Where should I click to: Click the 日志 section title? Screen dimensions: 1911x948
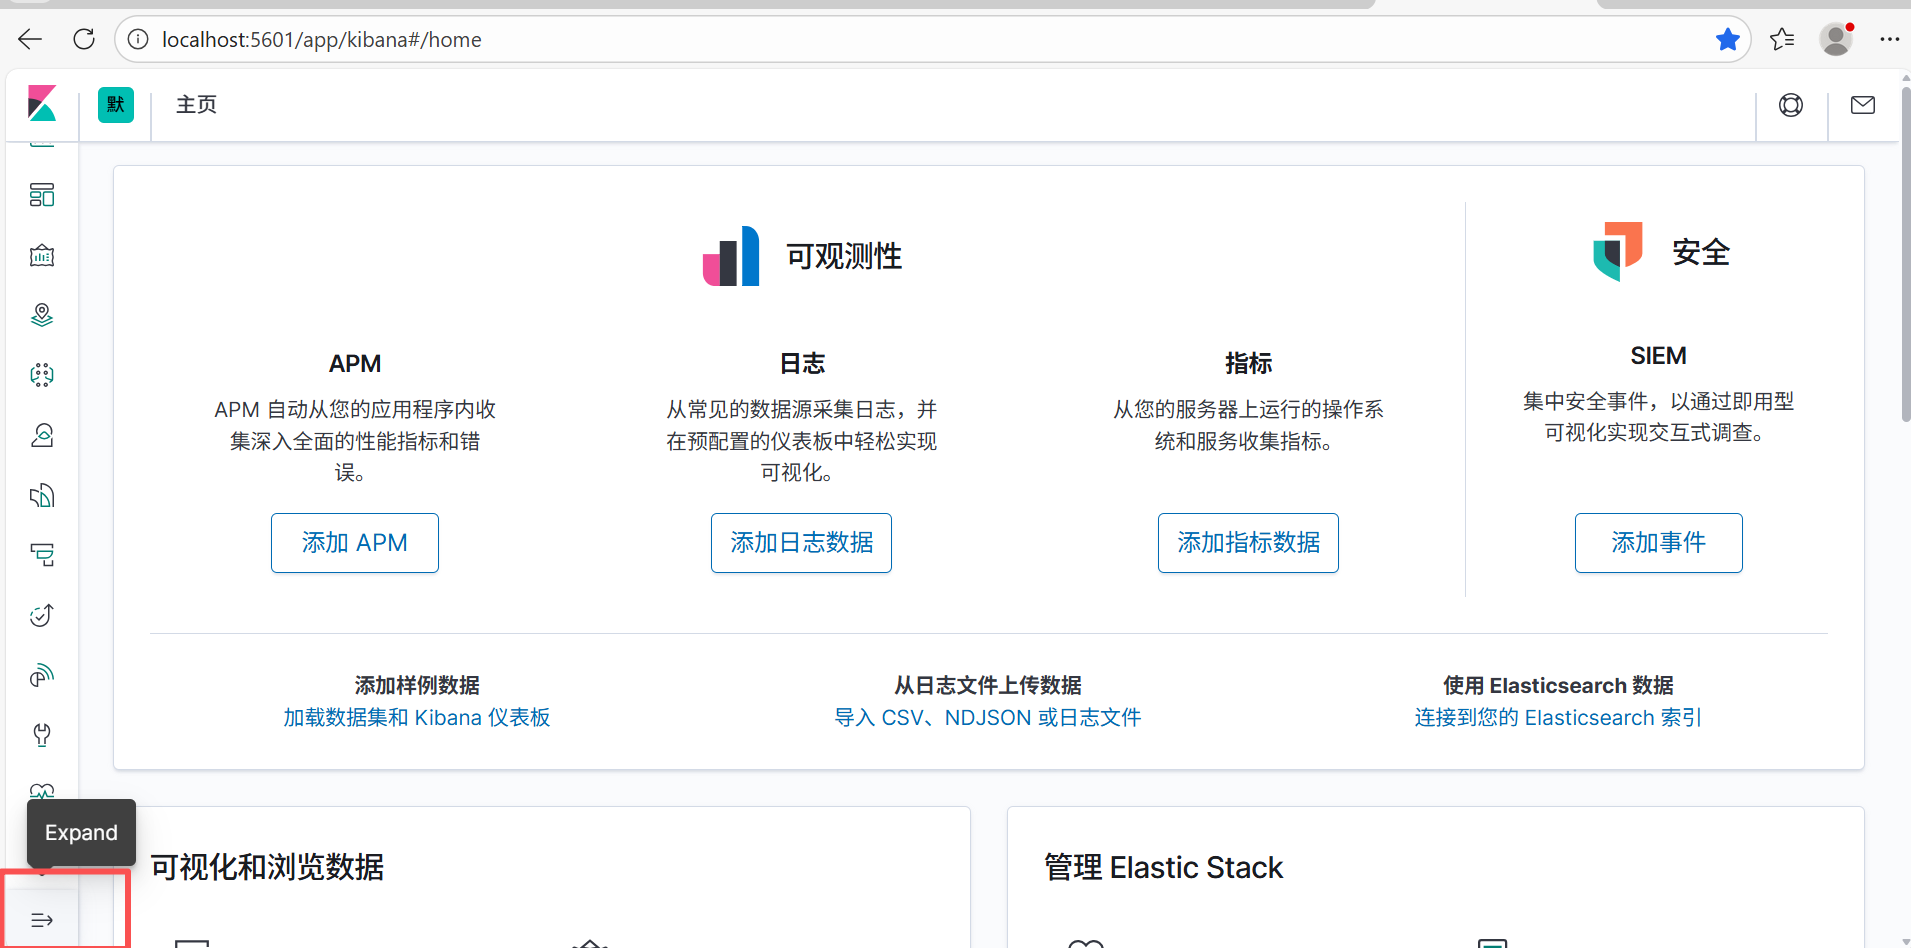click(x=802, y=364)
